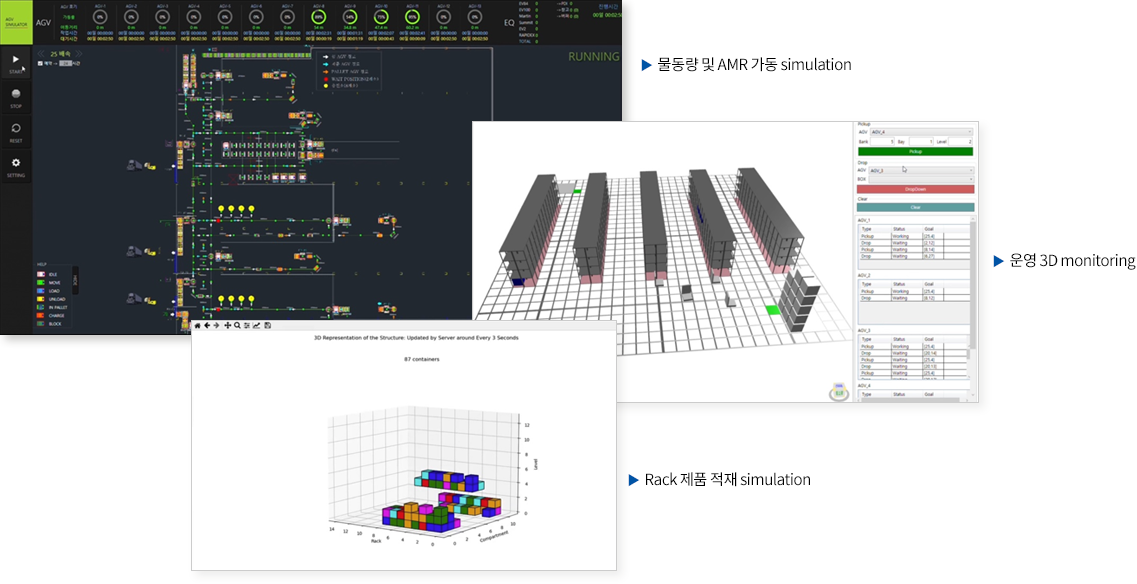
Task: Click the green Pickup button
Action: point(916,152)
